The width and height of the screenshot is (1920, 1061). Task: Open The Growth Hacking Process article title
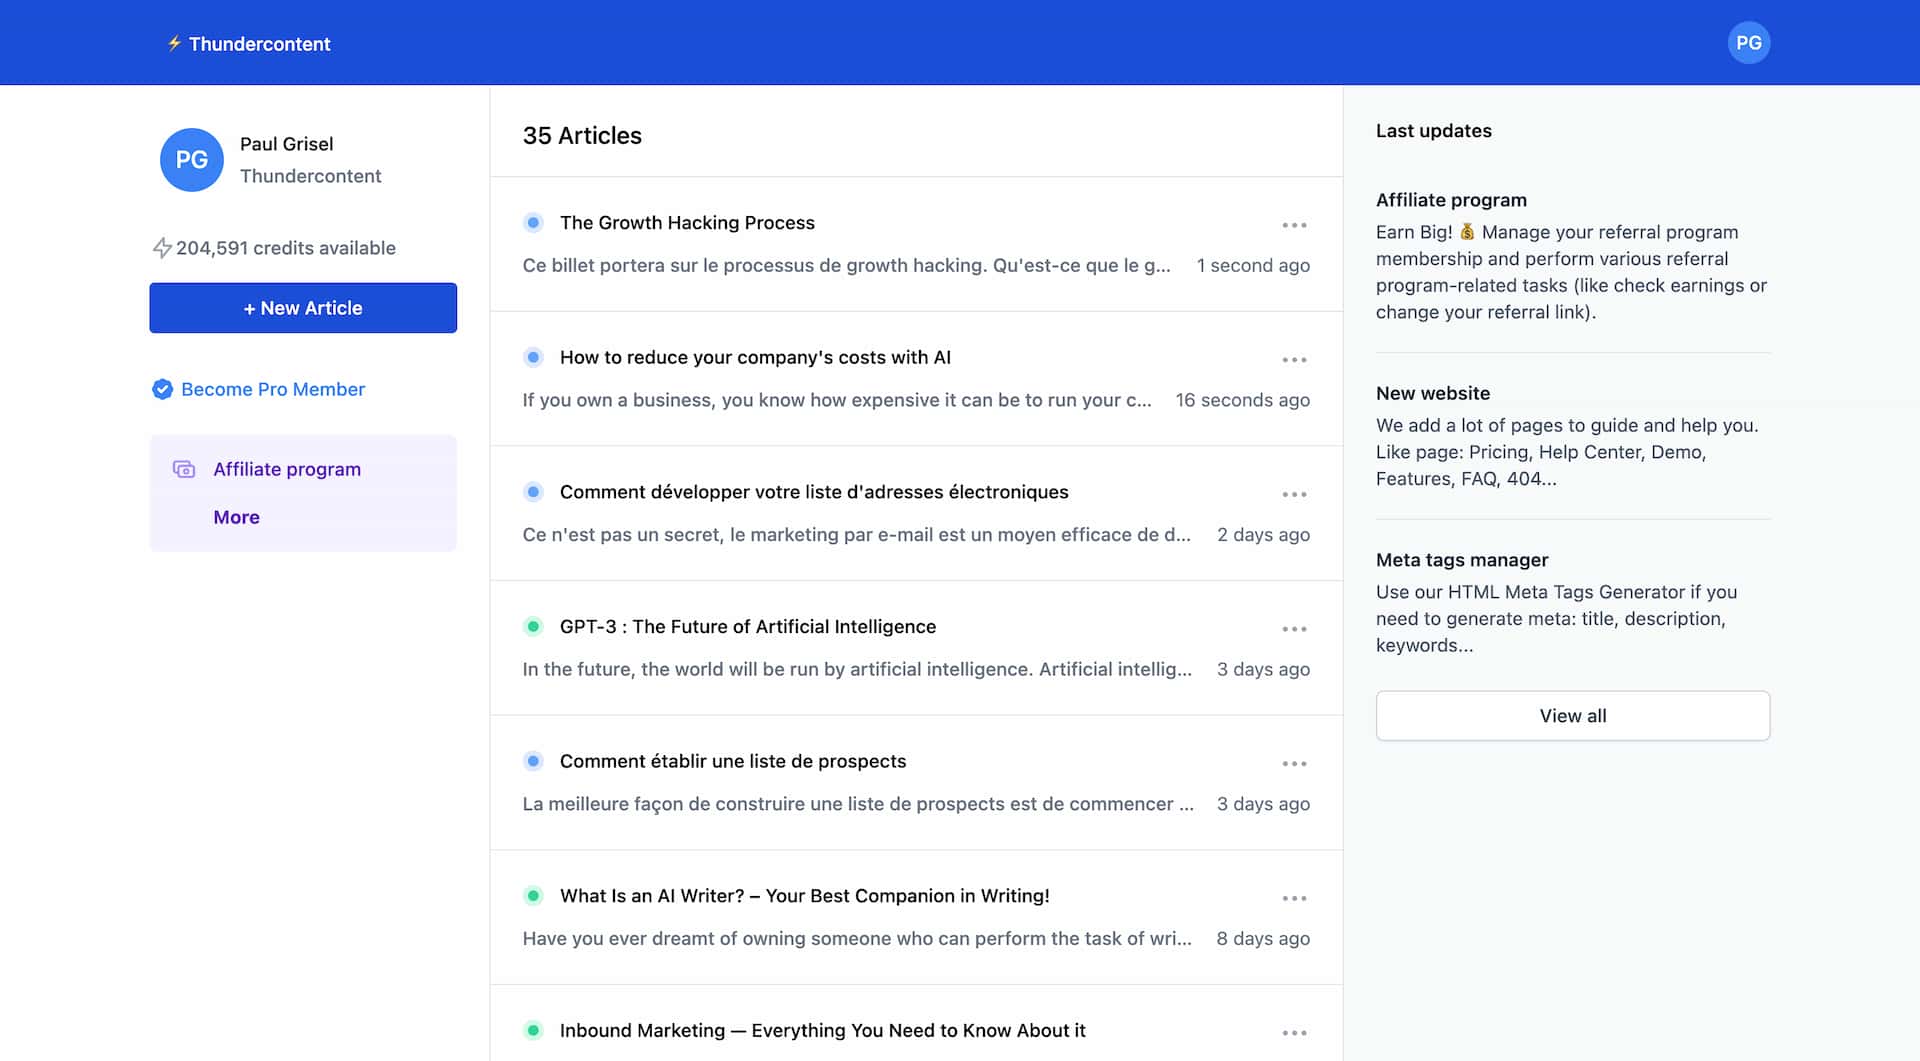687,223
